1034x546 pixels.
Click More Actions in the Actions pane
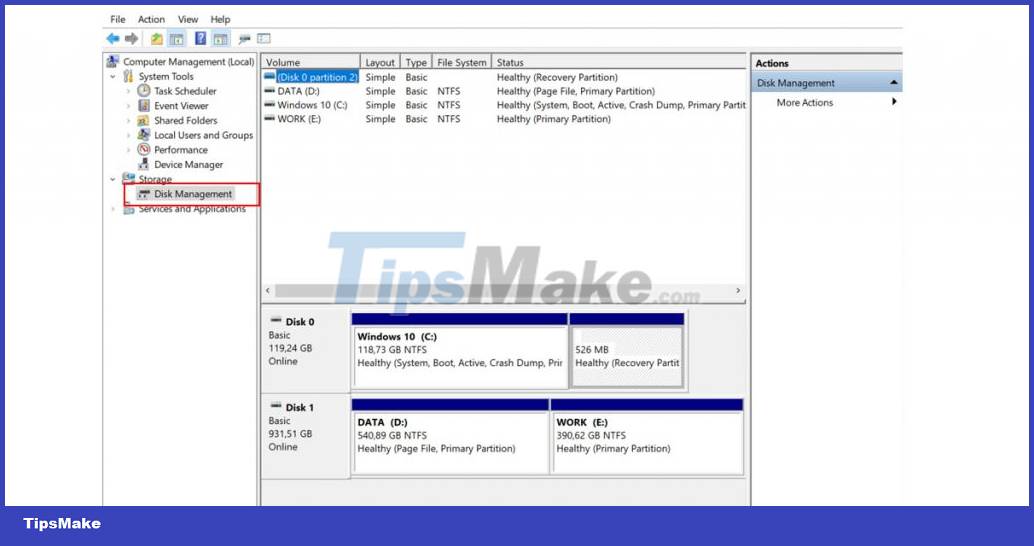pyautogui.click(x=805, y=102)
